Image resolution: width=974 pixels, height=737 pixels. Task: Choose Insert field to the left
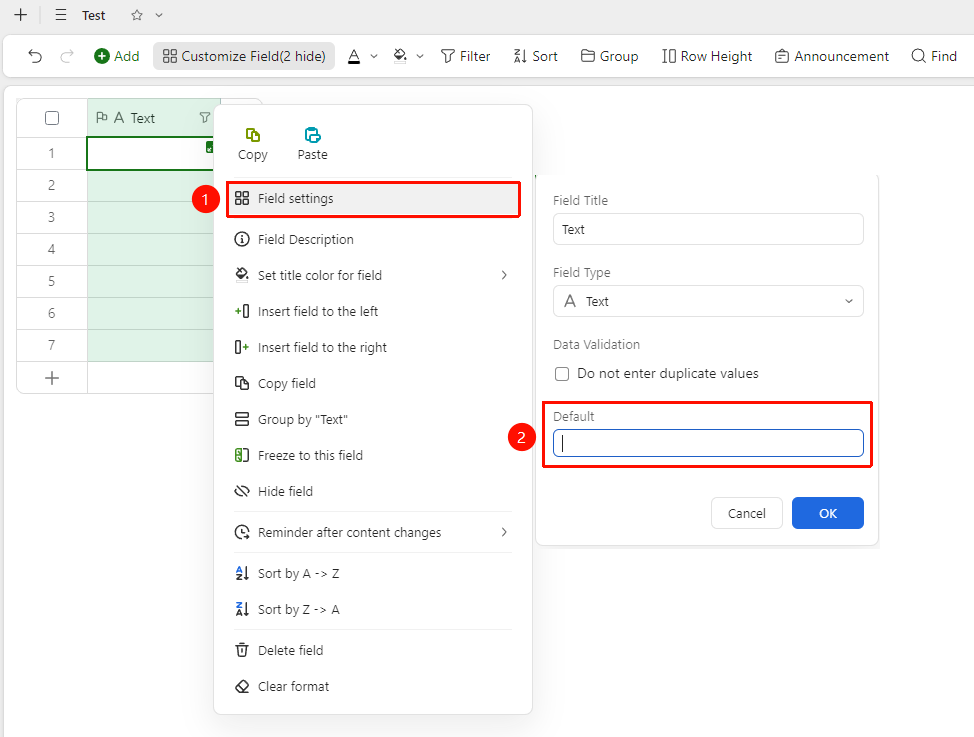[373, 311]
